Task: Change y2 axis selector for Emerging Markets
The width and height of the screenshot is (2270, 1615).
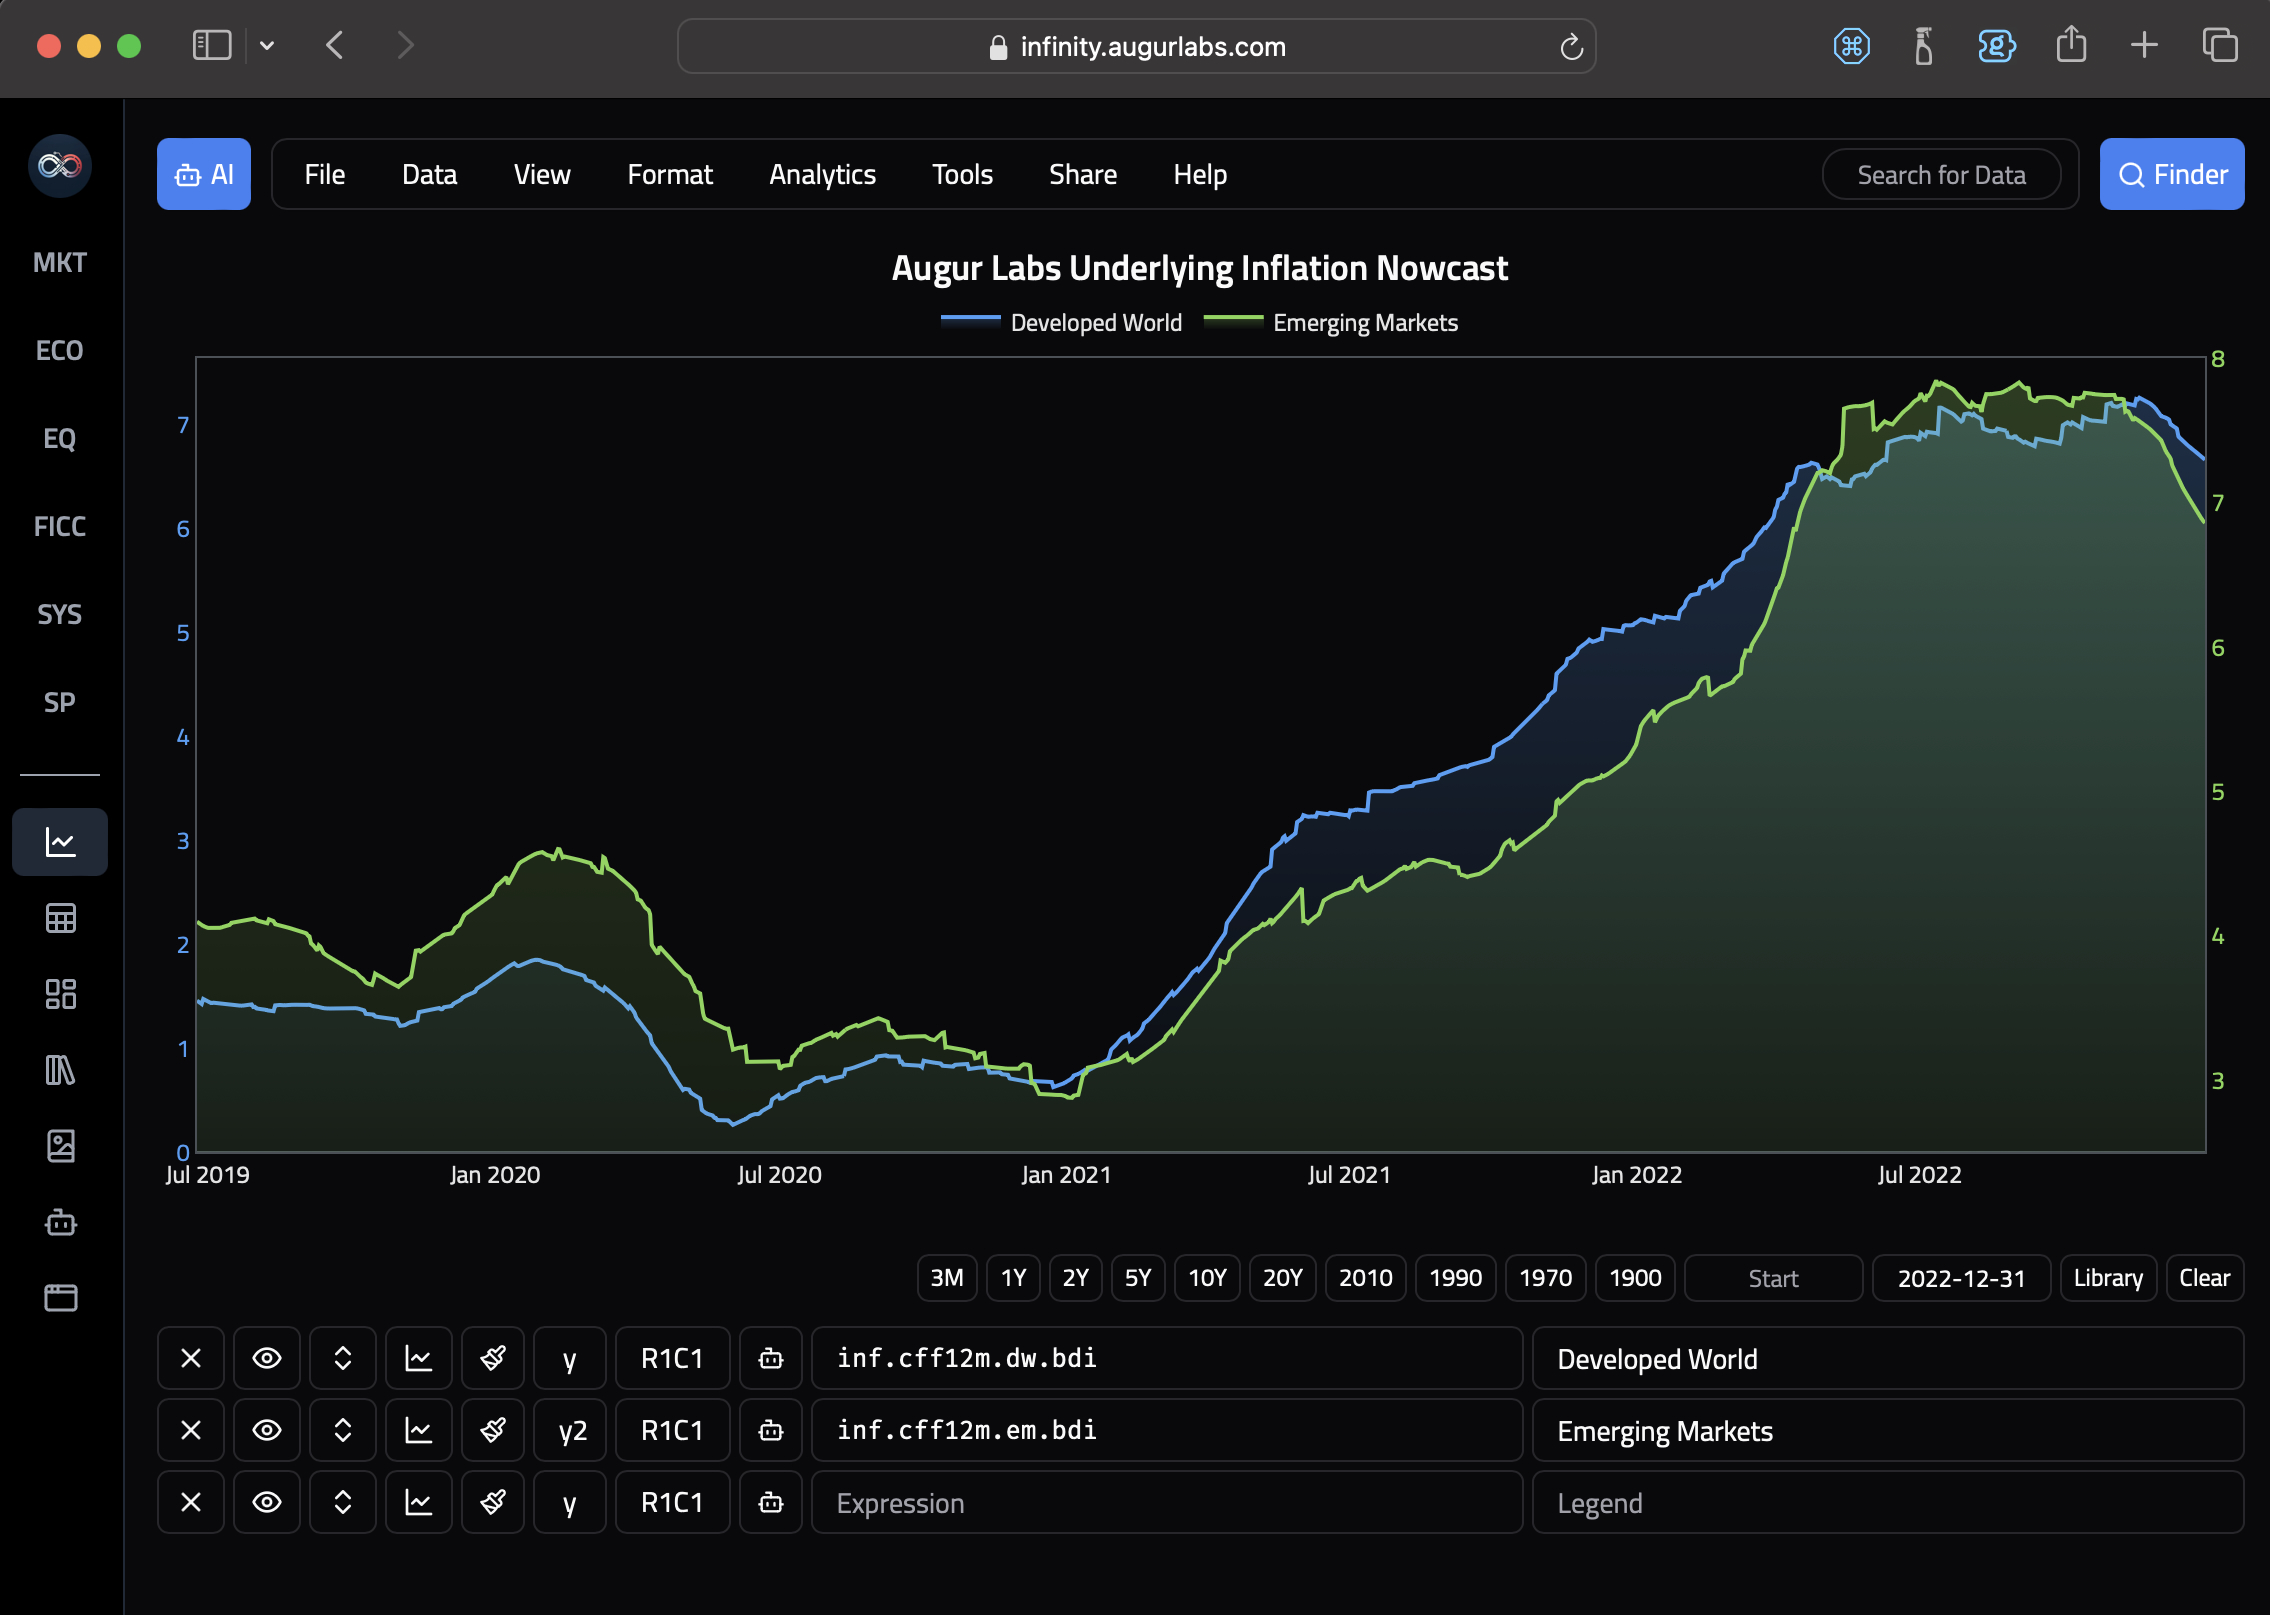Action: tap(571, 1430)
